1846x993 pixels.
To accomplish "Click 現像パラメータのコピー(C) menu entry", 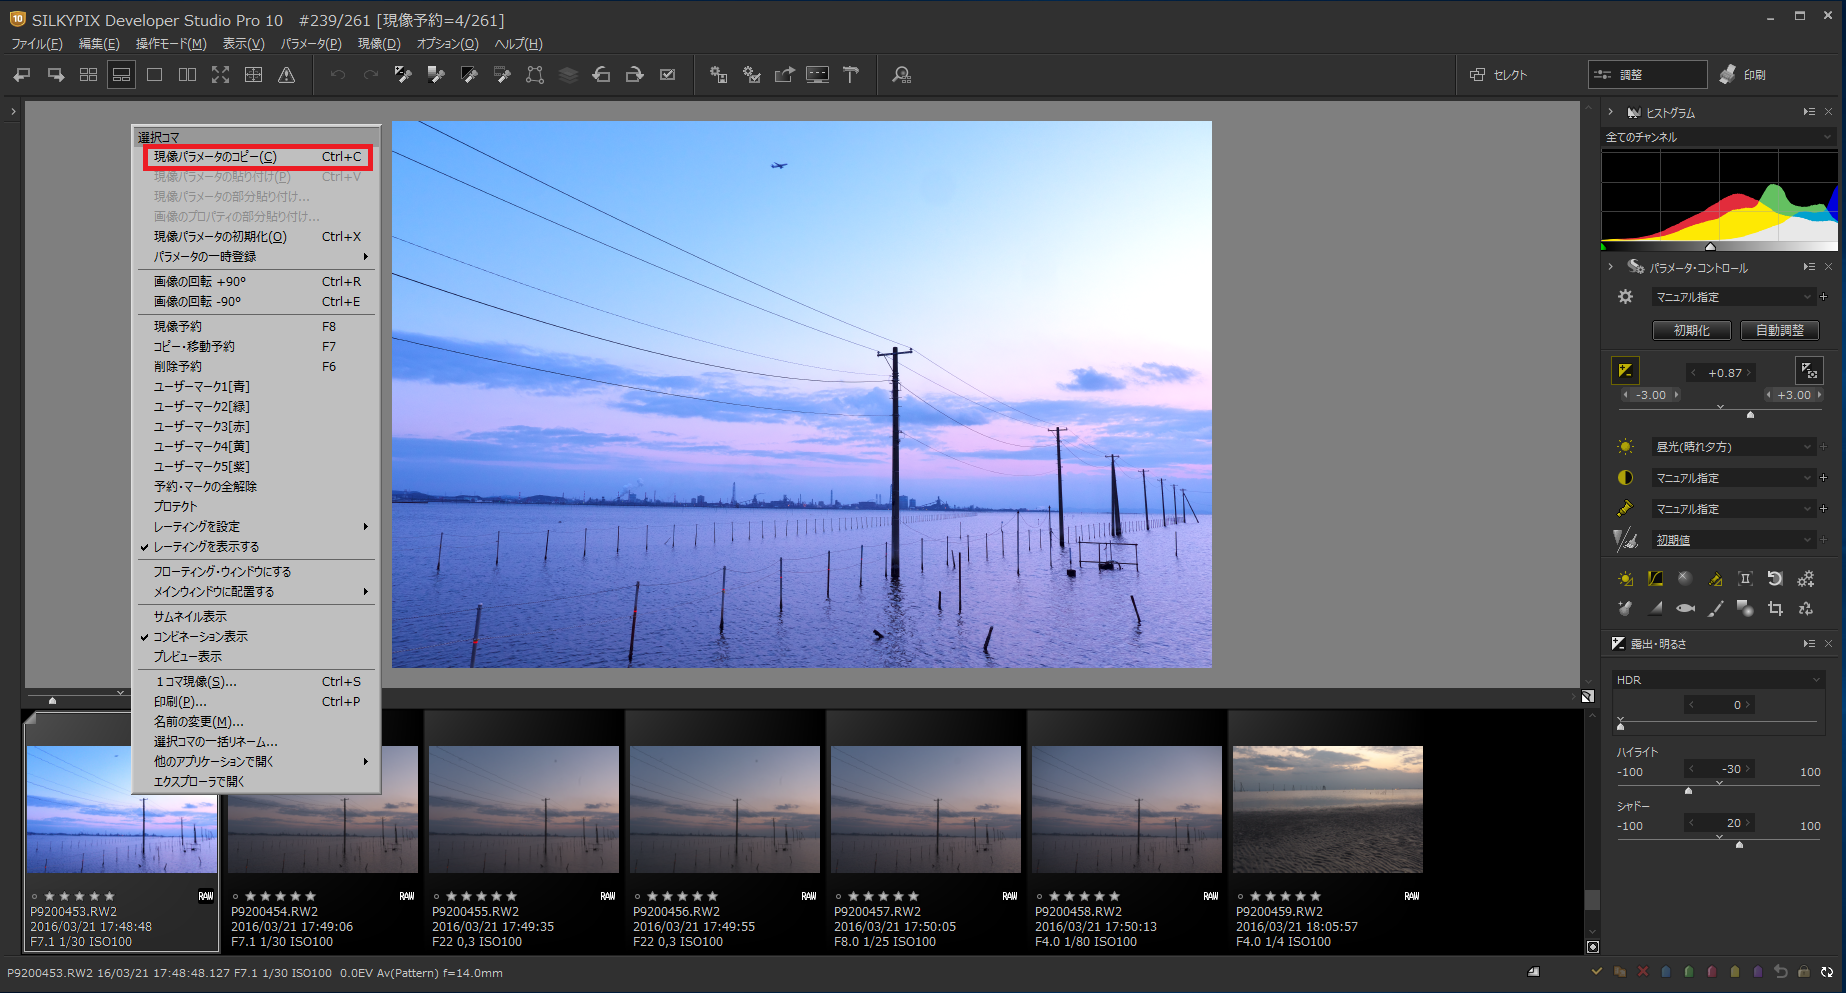I will (x=258, y=157).
